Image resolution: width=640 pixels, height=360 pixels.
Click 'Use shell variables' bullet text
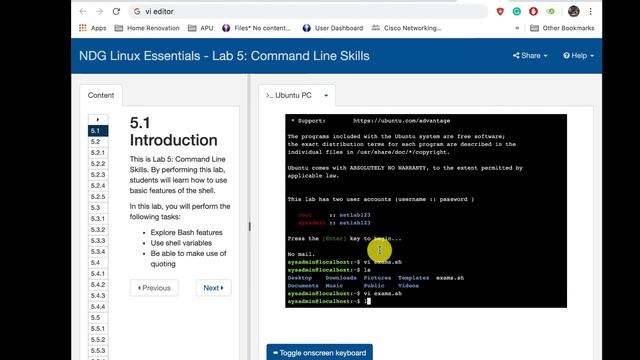click(x=181, y=243)
